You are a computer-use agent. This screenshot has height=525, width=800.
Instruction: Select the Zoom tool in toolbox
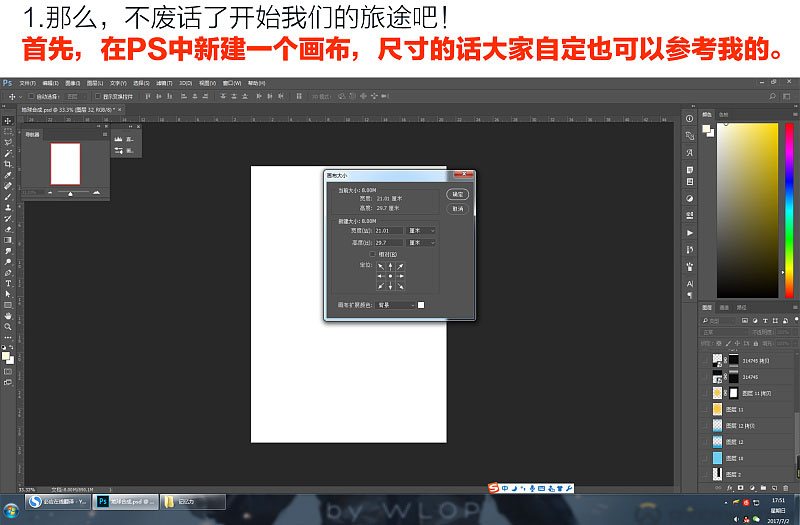click(8, 327)
